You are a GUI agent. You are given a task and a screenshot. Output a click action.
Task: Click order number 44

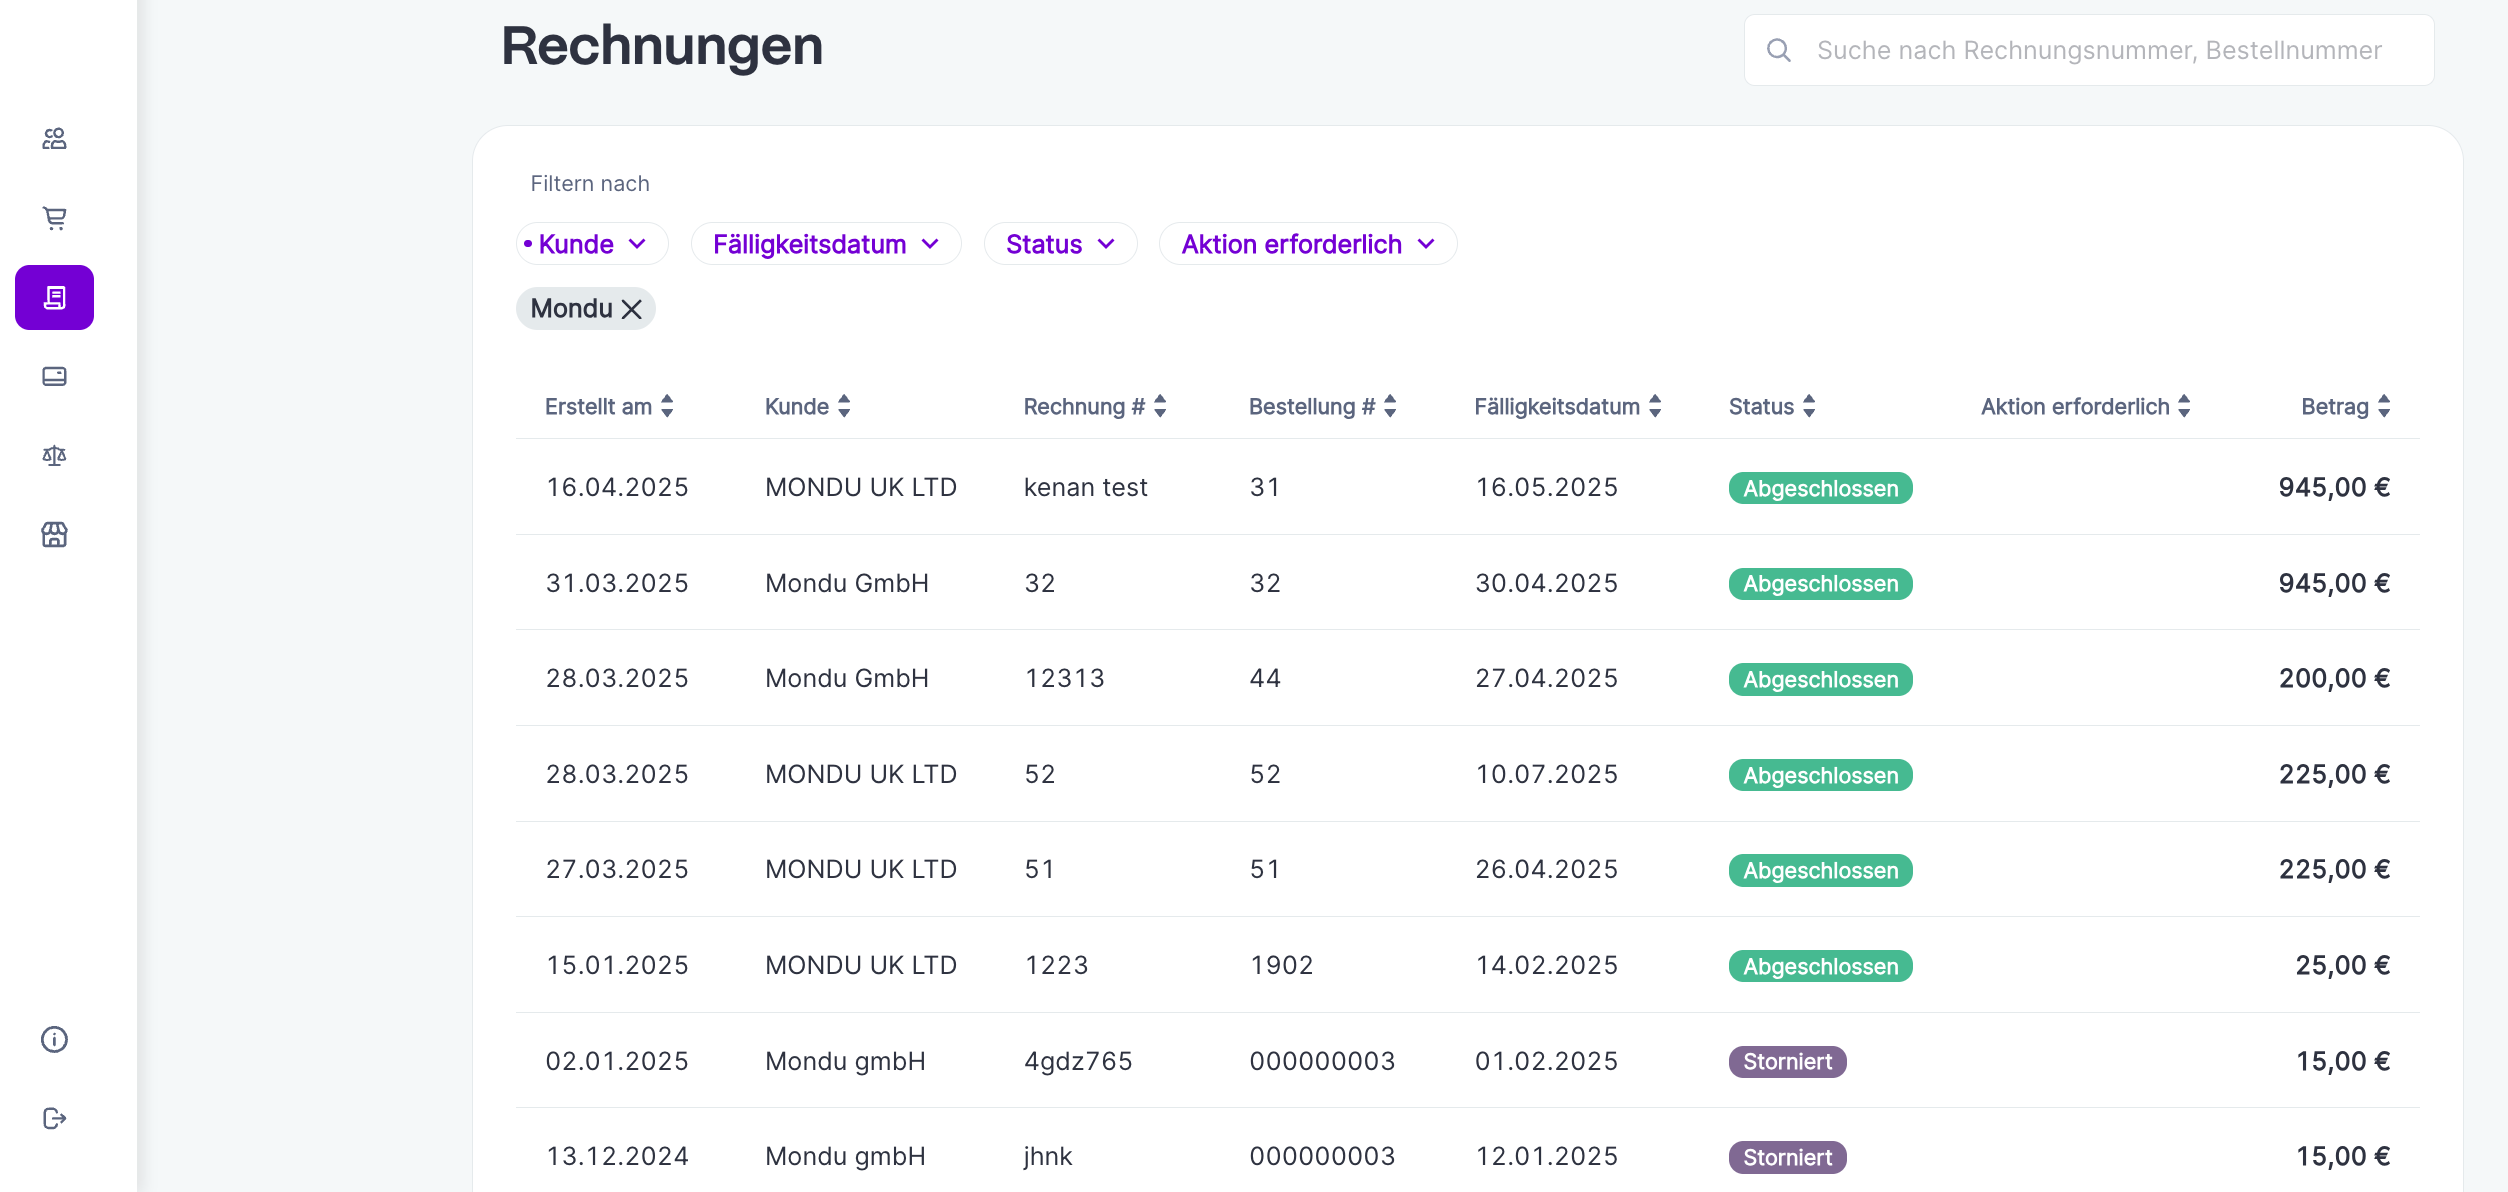1265,679
